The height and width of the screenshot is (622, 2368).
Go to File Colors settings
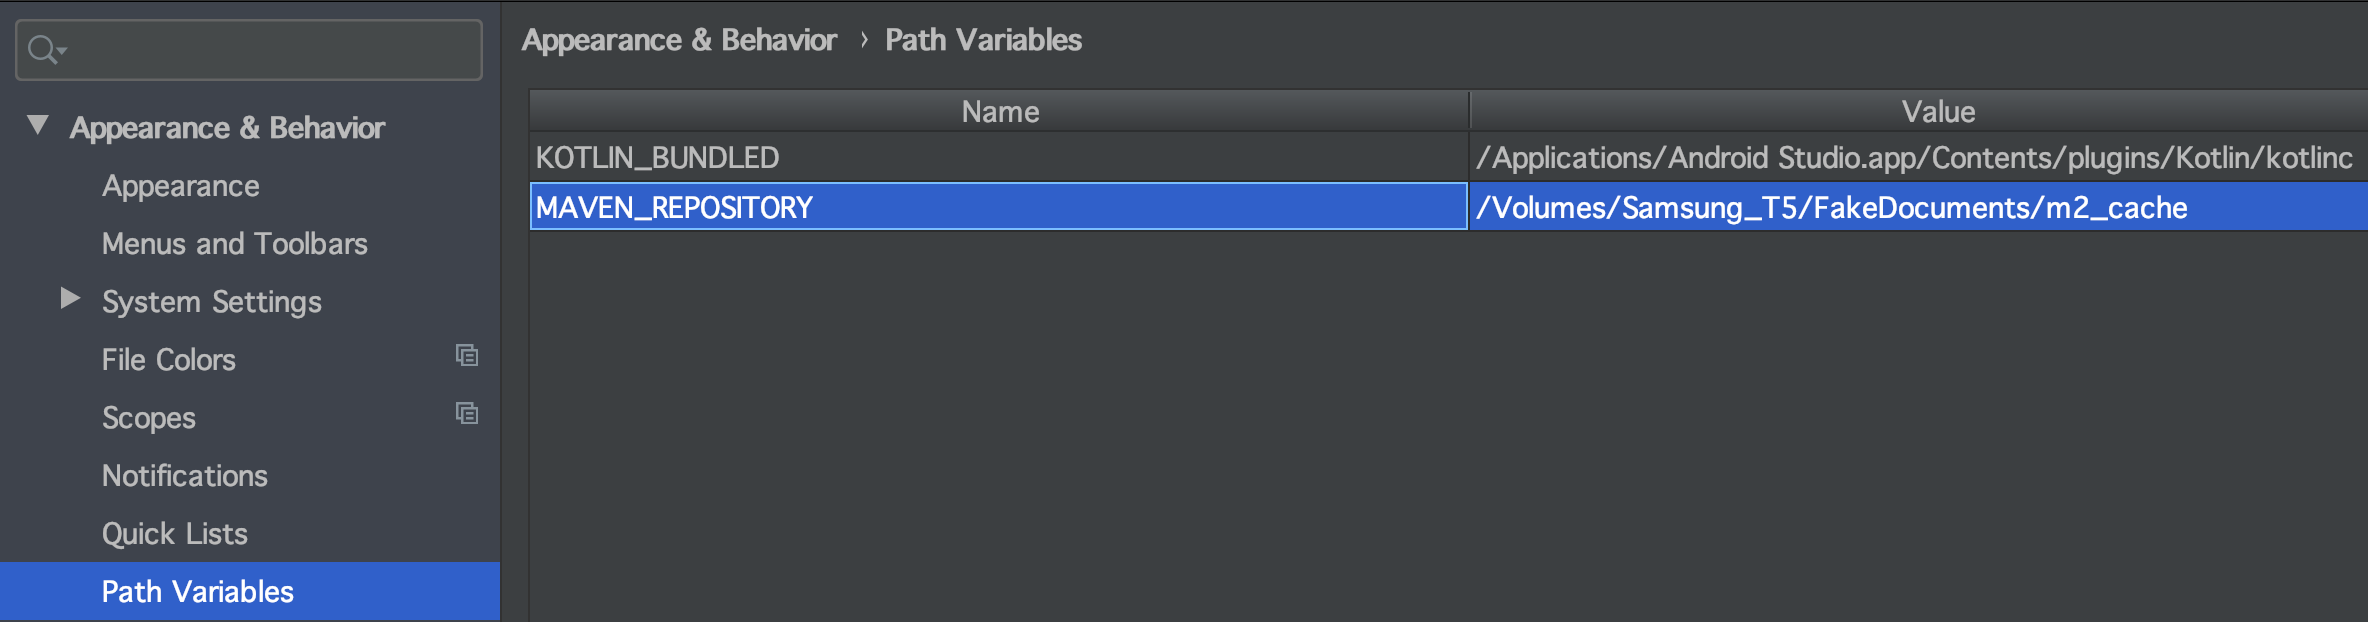click(x=169, y=360)
